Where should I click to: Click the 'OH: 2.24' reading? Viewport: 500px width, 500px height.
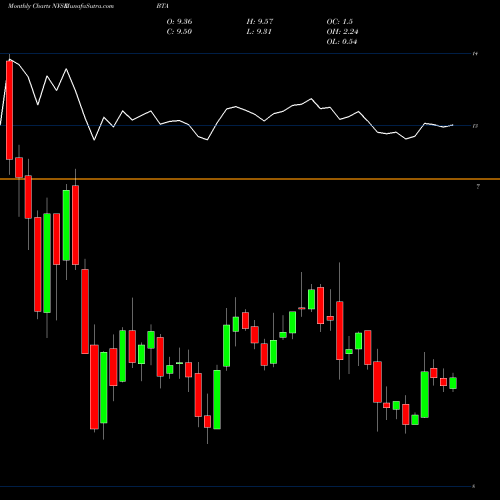tap(342, 32)
